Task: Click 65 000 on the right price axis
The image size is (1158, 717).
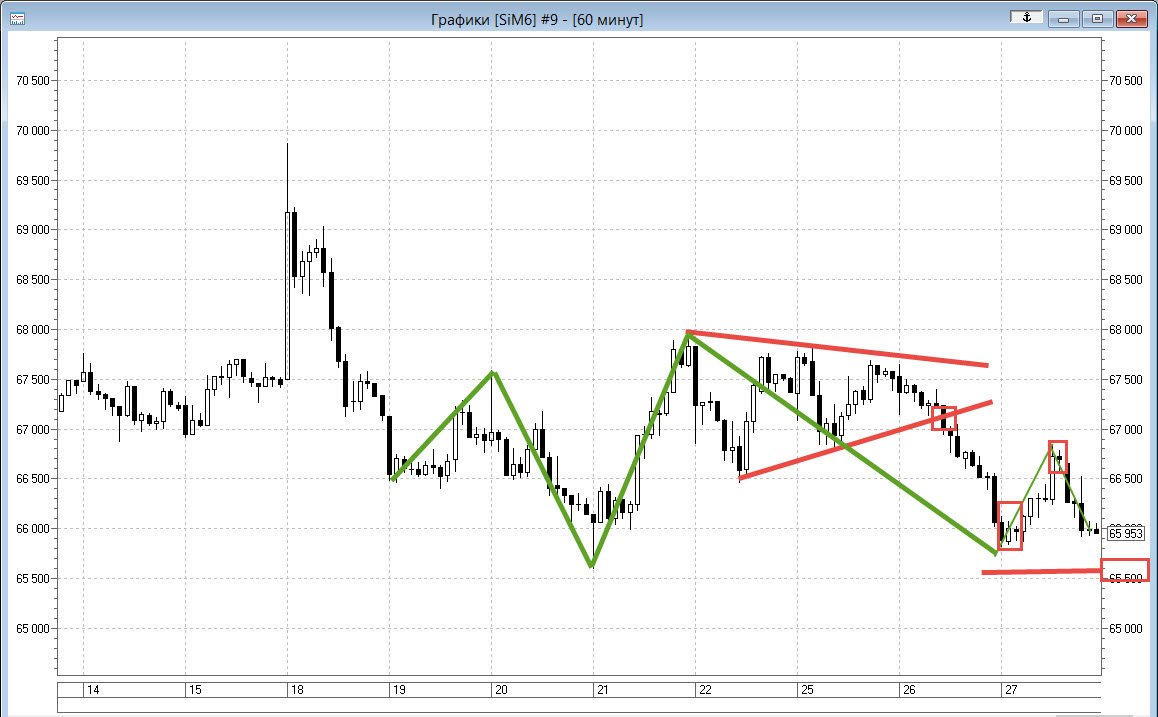Action: click(1126, 628)
